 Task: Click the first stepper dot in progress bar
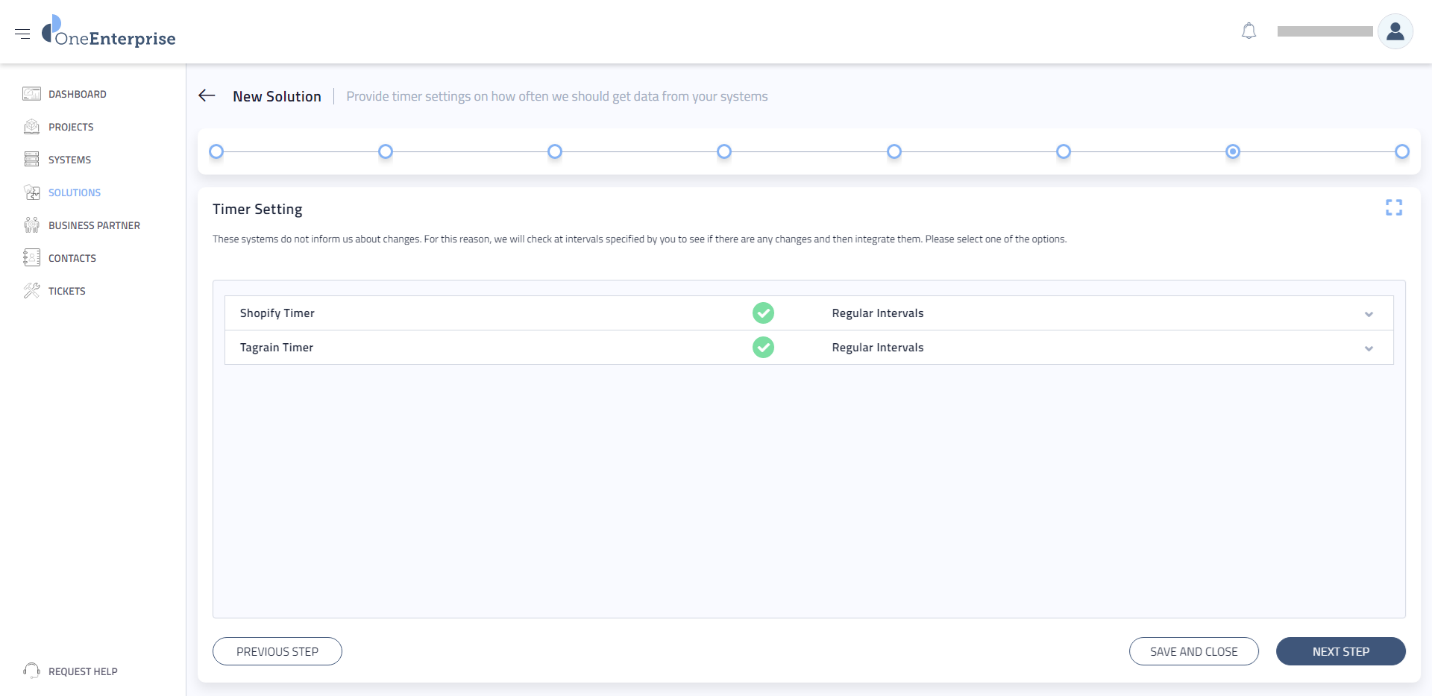tap(216, 151)
